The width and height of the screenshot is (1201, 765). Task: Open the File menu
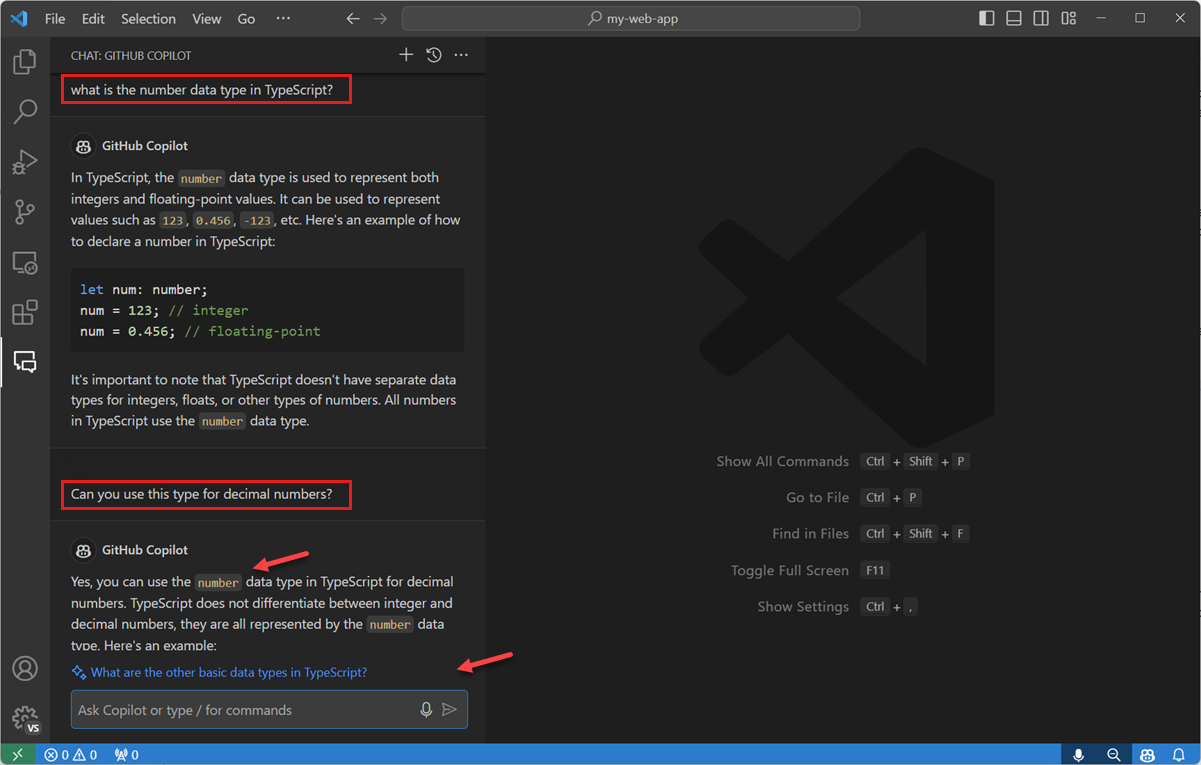(x=55, y=19)
